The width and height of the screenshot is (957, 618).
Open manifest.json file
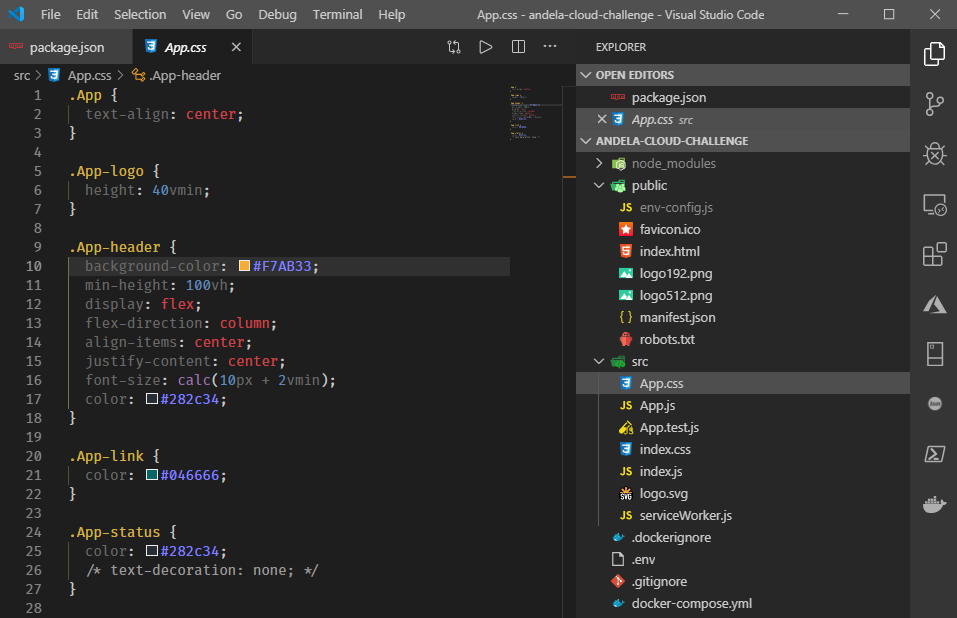coord(743,317)
